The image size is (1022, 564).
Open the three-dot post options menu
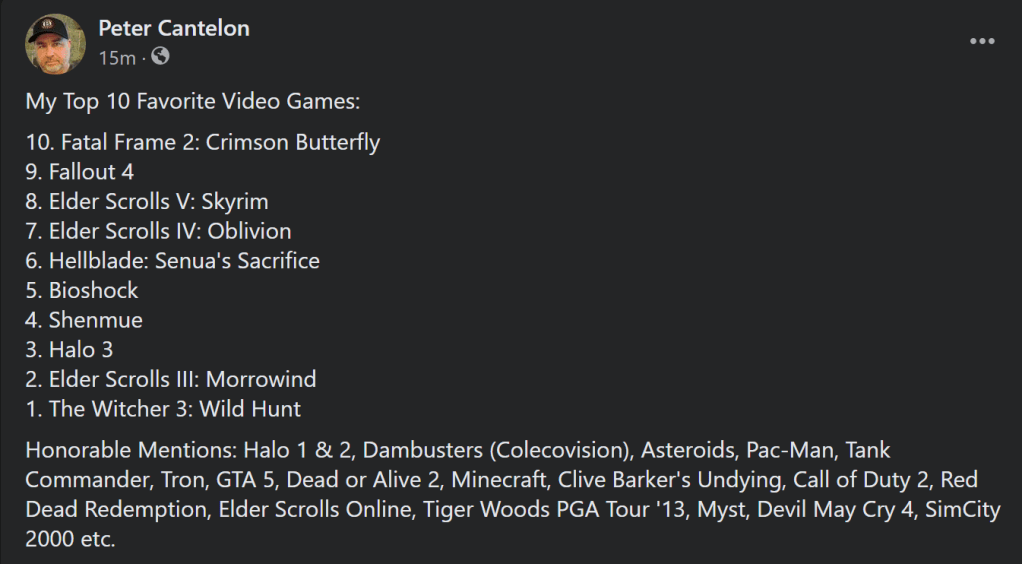tap(982, 42)
